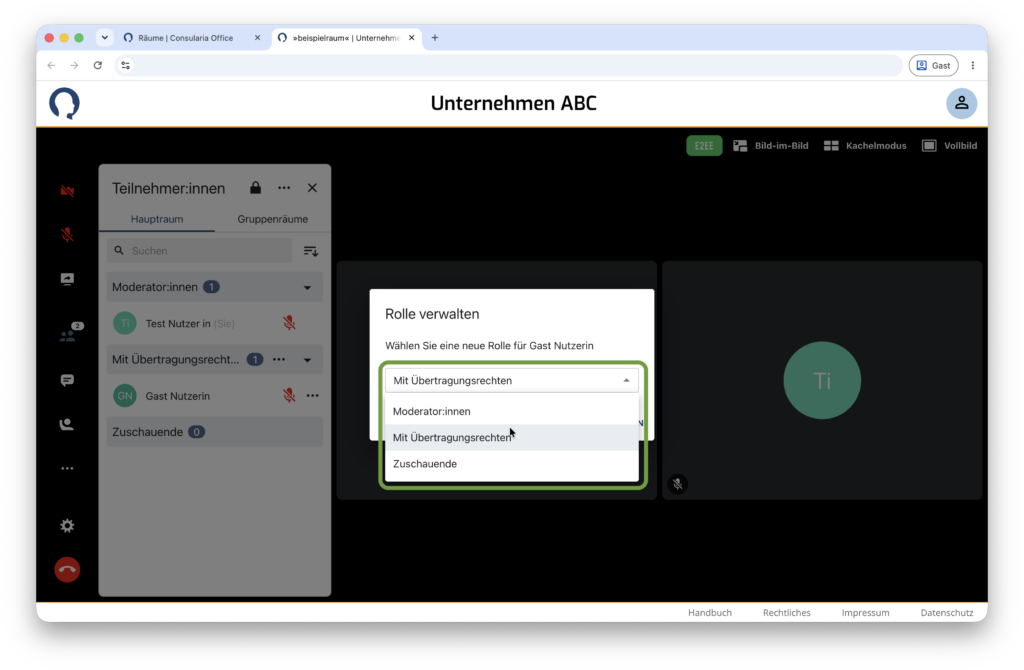Open the Datenschutz footer link
Viewport: 1024px width, 670px height.
coord(947,613)
